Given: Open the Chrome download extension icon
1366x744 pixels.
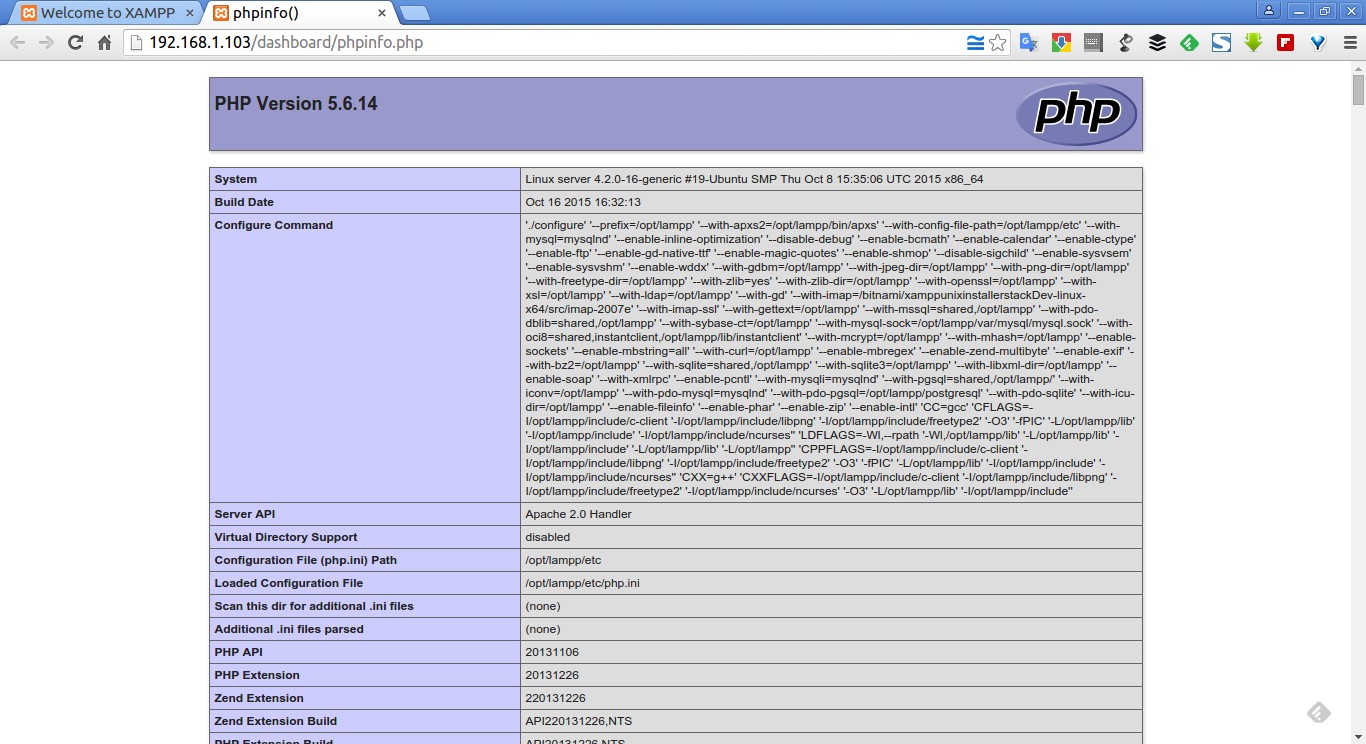Looking at the screenshot, I should [x=1061, y=43].
